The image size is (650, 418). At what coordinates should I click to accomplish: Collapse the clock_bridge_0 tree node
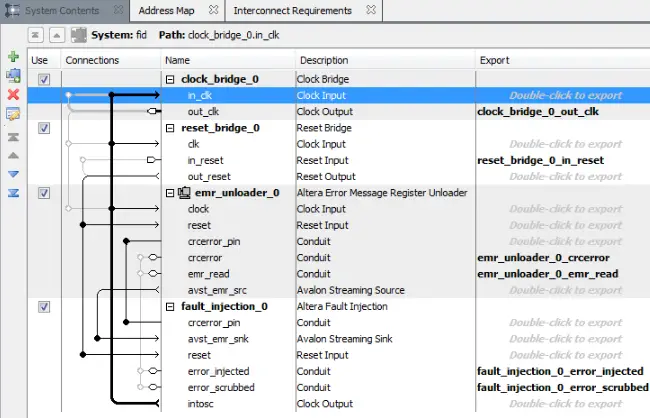pyautogui.click(x=170, y=79)
